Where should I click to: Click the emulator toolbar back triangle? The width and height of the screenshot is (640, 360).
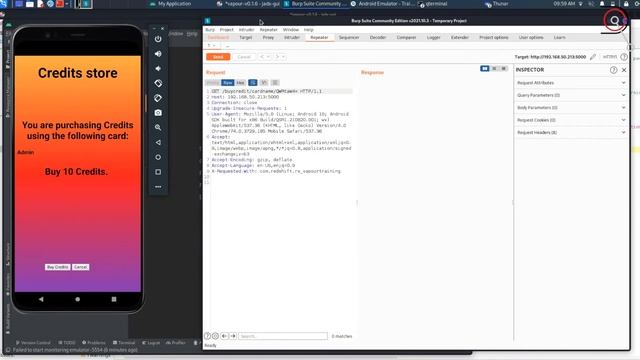point(158,142)
